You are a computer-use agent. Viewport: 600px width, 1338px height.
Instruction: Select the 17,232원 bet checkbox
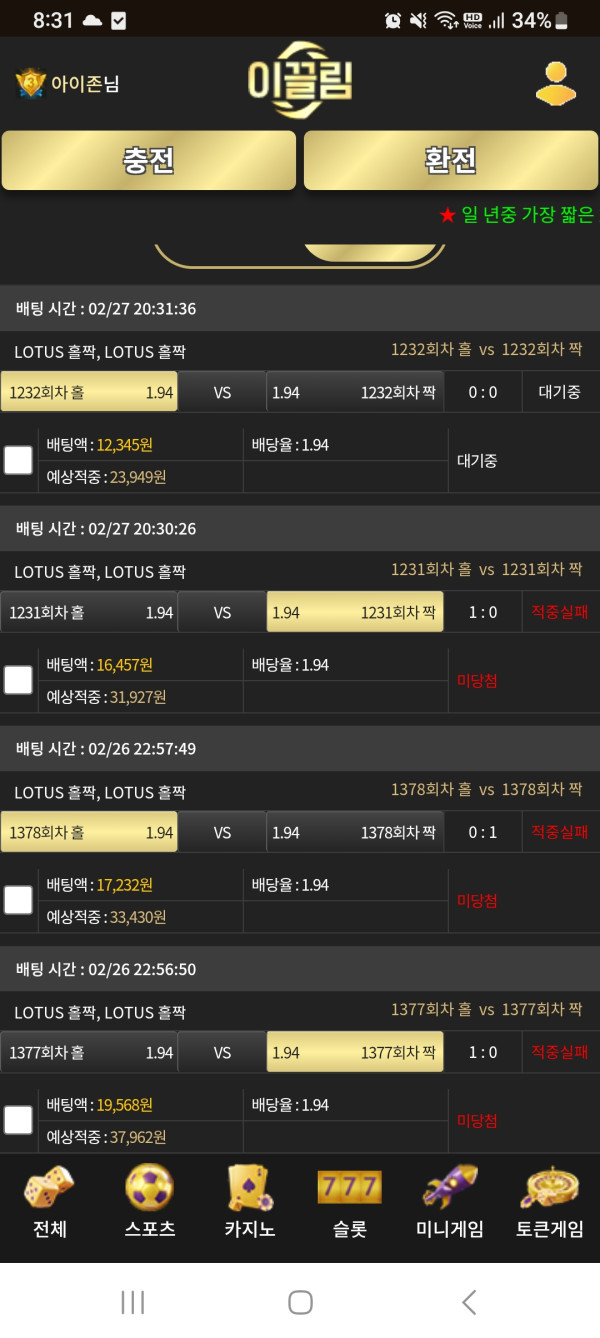(18, 900)
